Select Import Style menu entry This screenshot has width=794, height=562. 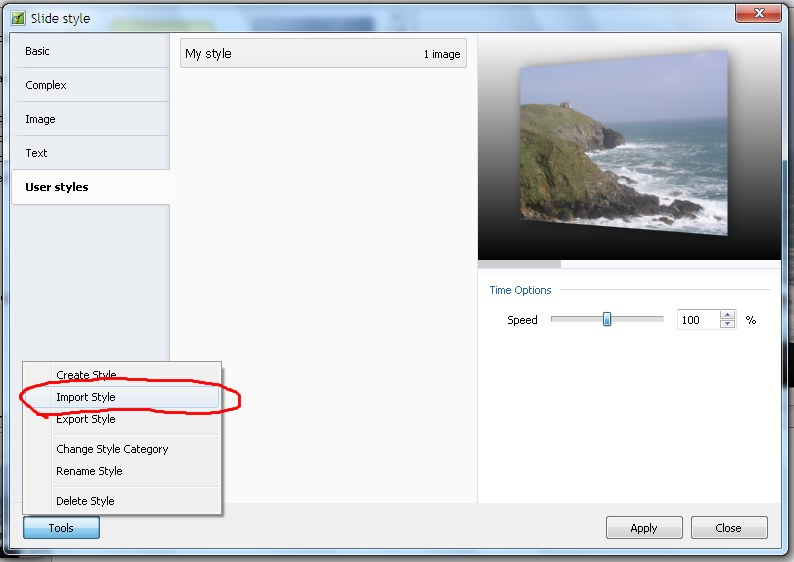pos(86,397)
